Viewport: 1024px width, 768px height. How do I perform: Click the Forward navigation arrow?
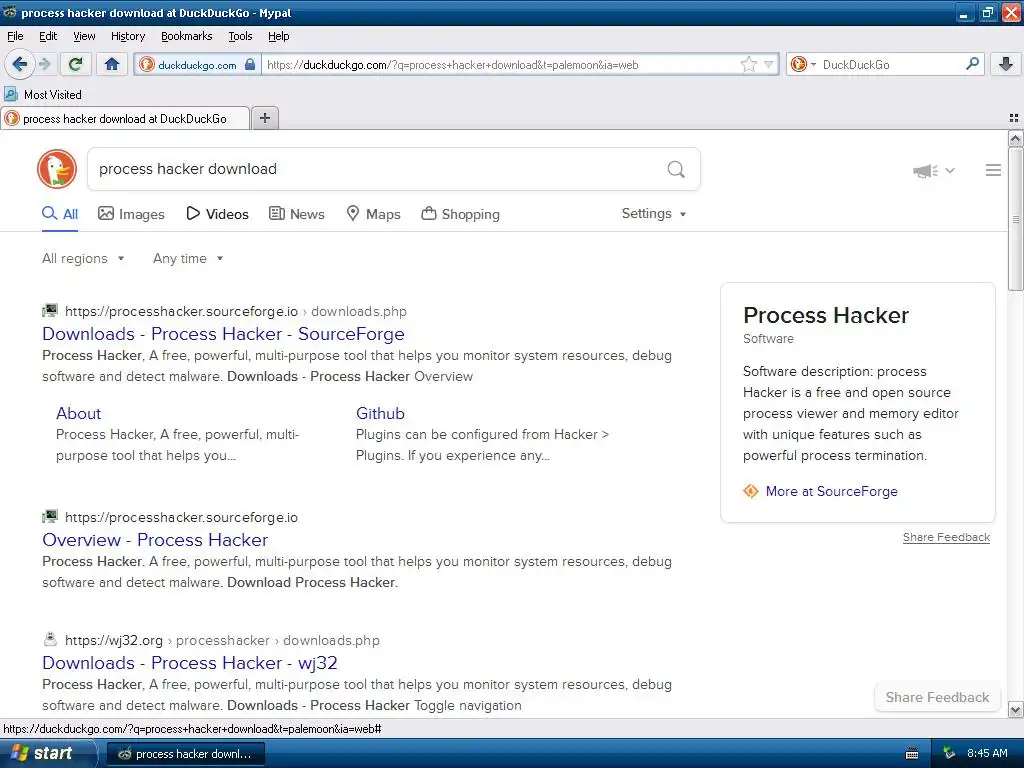[x=44, y=64]
